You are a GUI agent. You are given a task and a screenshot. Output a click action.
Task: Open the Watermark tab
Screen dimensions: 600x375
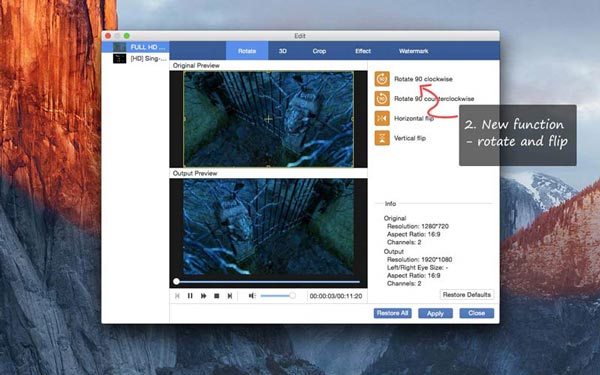(x=414, y=51)
